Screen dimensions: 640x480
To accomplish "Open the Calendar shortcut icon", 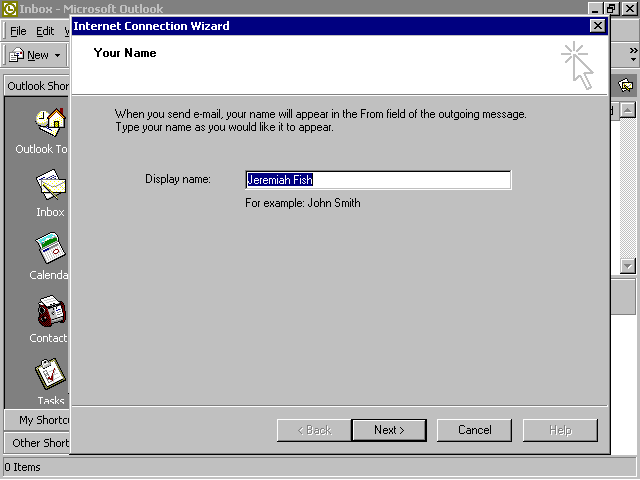I will click(51, 247).
